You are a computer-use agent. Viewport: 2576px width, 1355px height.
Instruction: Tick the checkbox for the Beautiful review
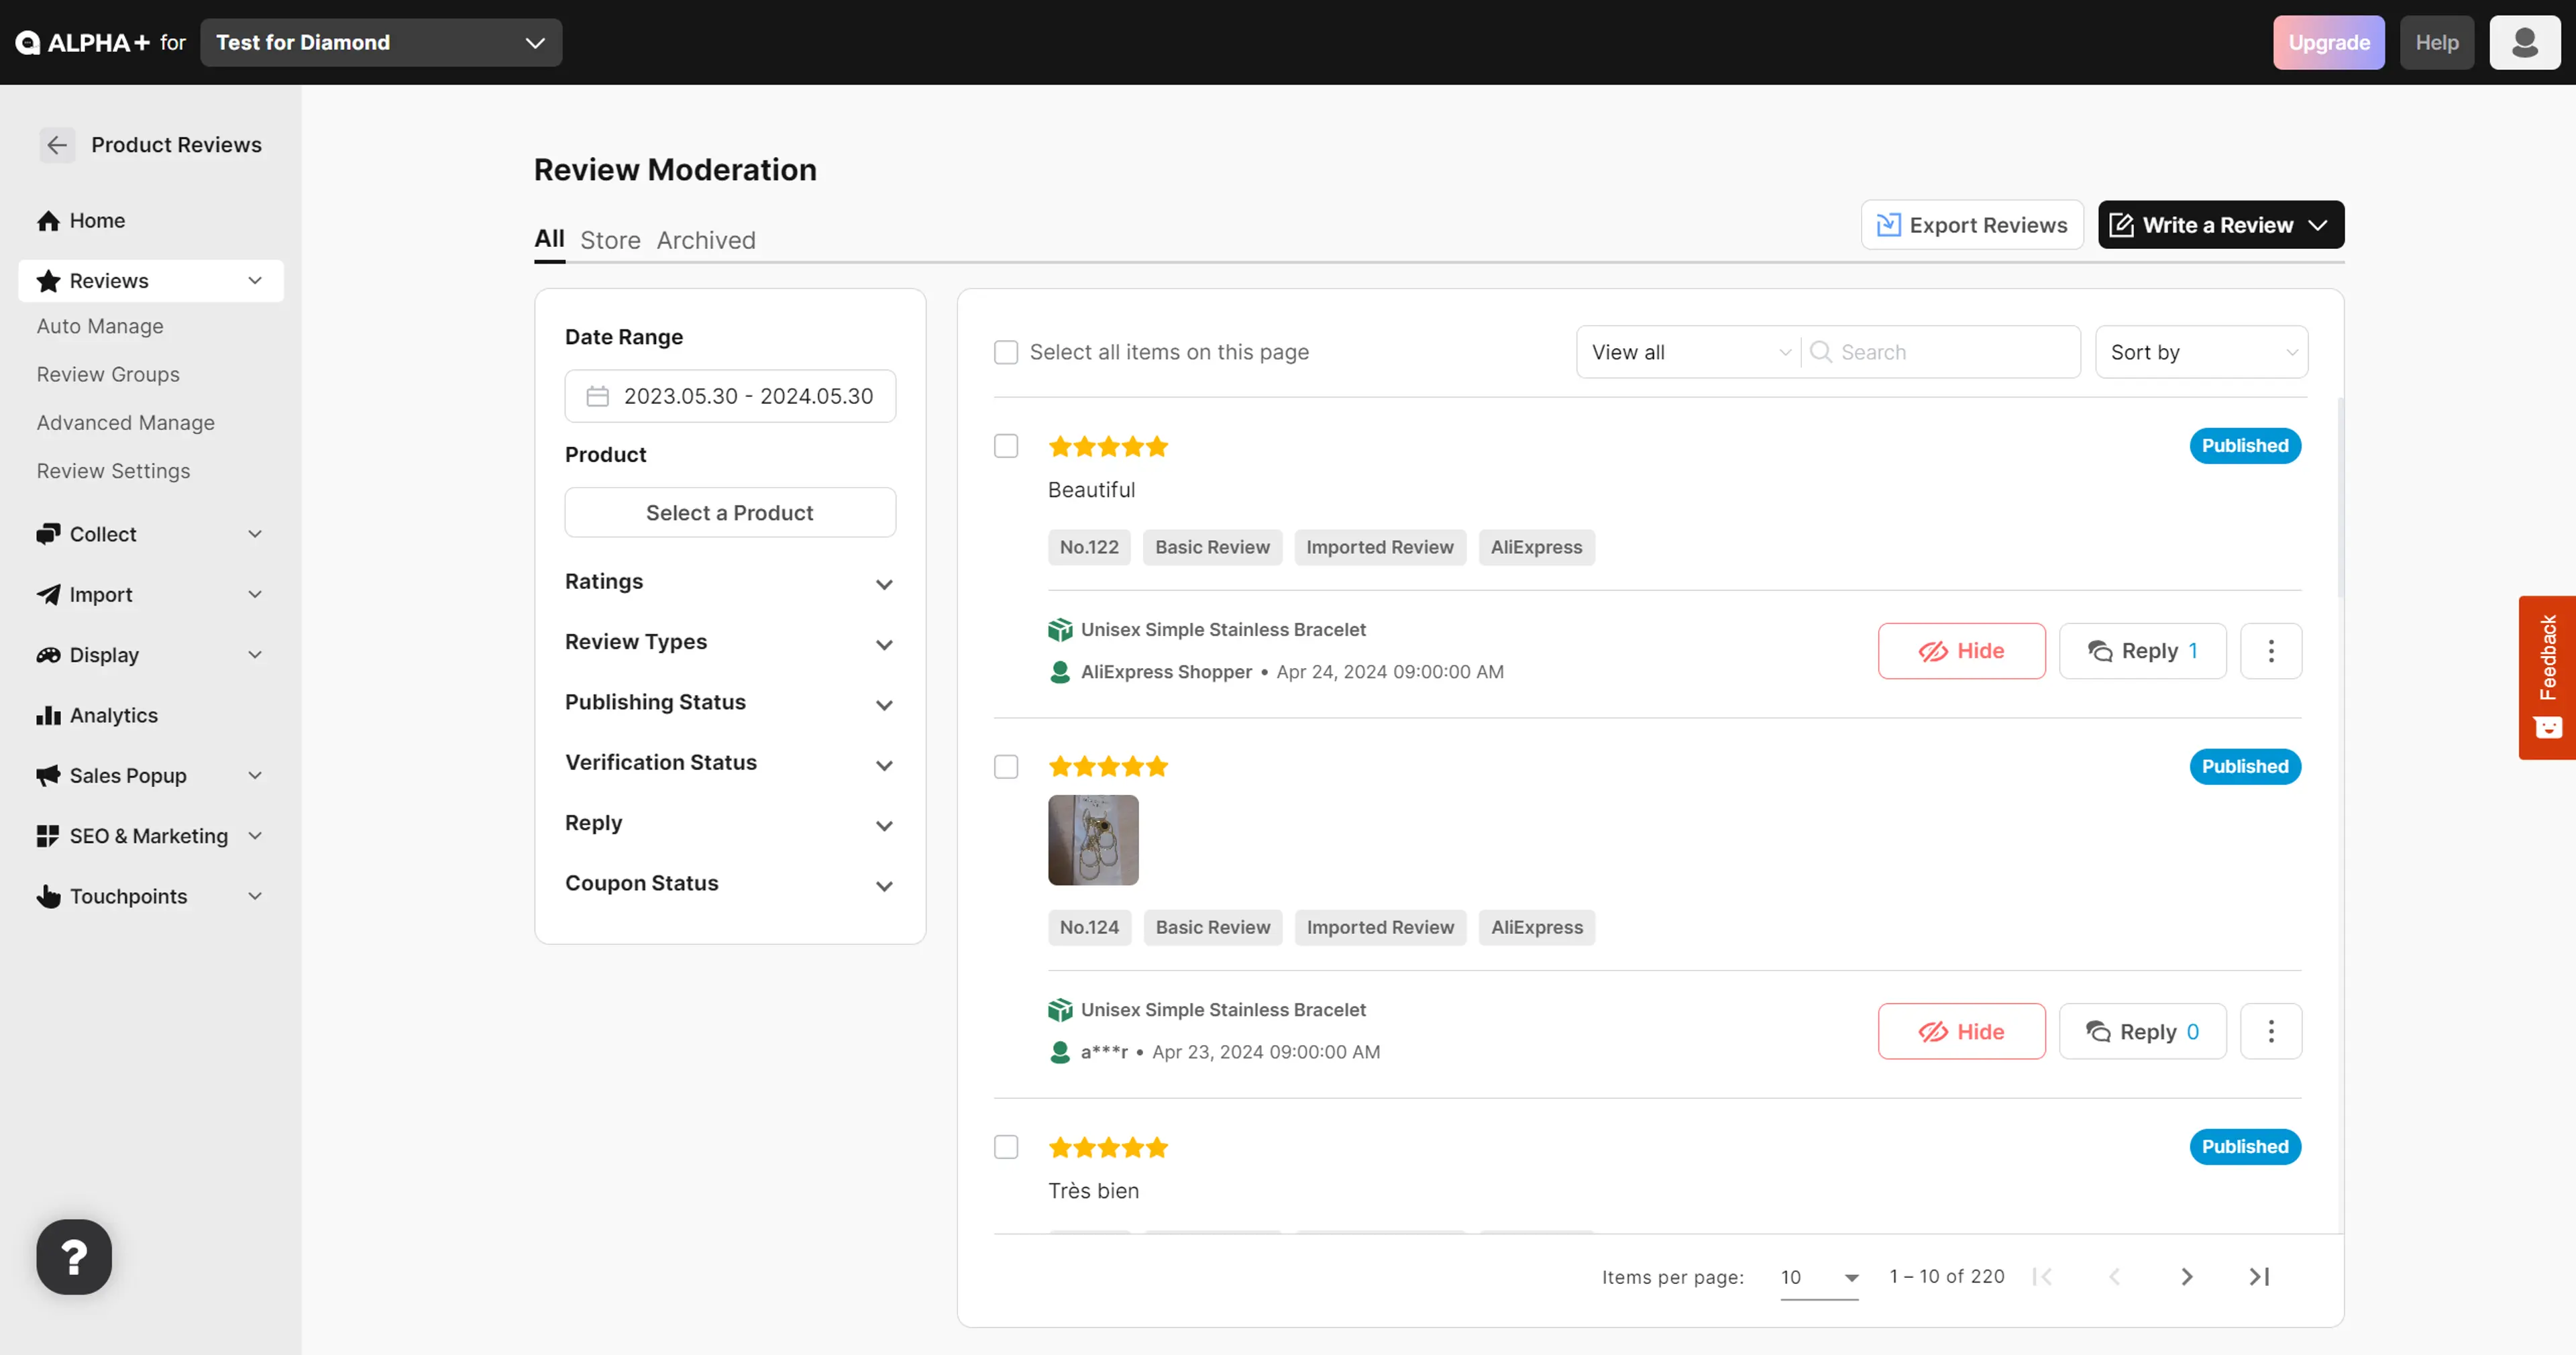pos(1005,446)
